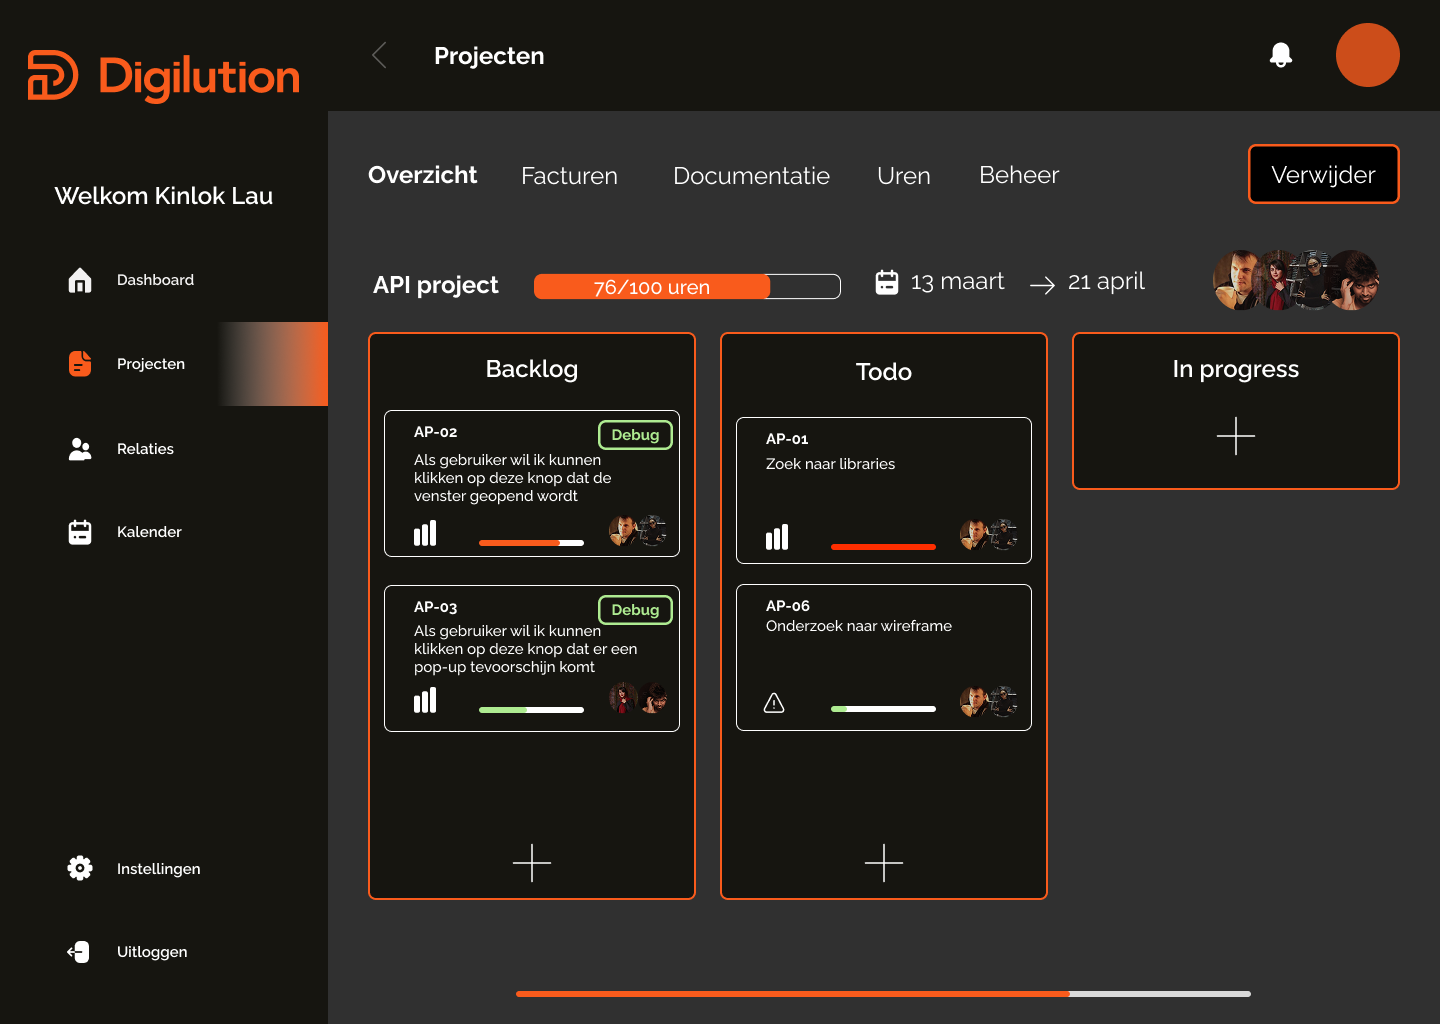1440x1024 pixels.
Task: Click priority bars icon on AP-01 card
Action: (777, 537)
